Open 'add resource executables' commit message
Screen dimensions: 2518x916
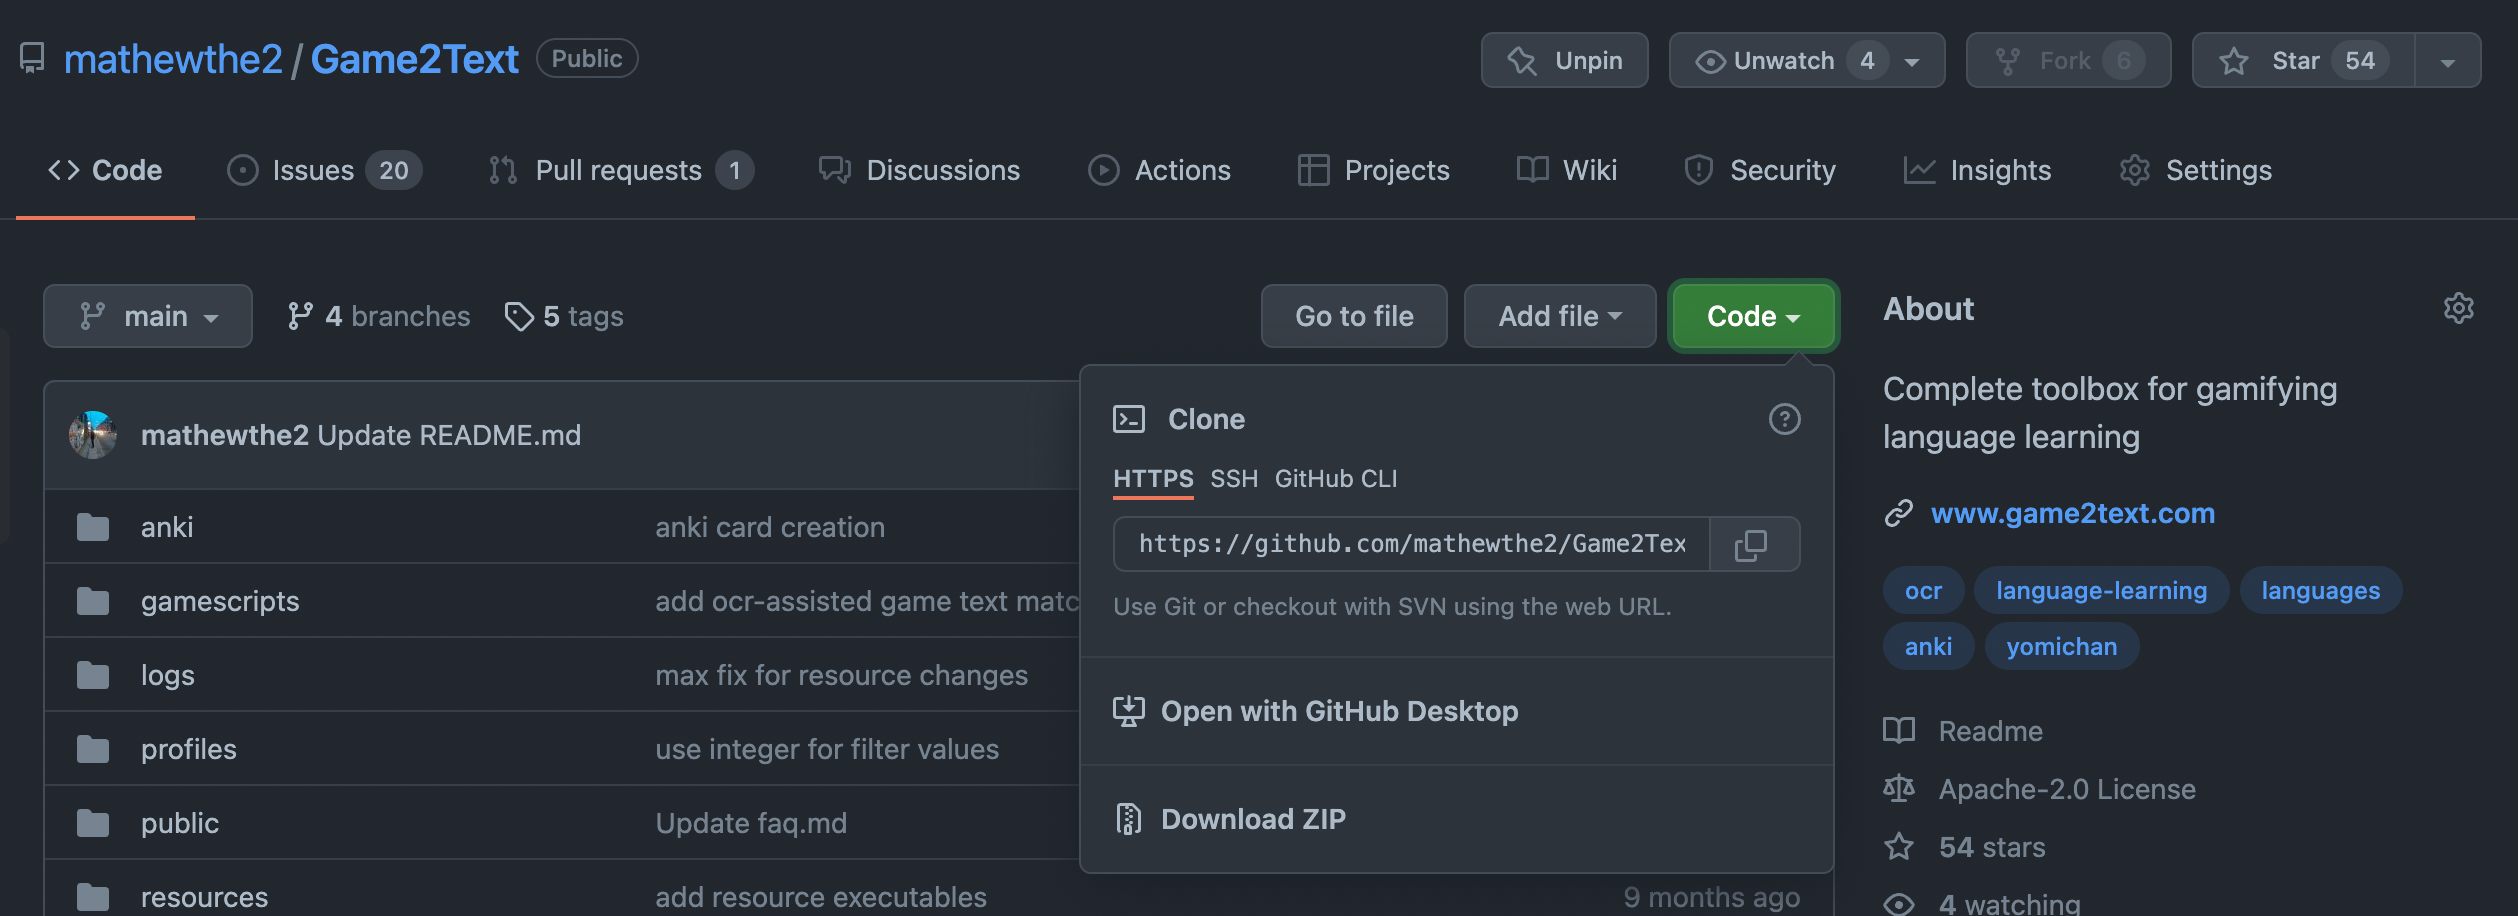(x=821, y=897)
